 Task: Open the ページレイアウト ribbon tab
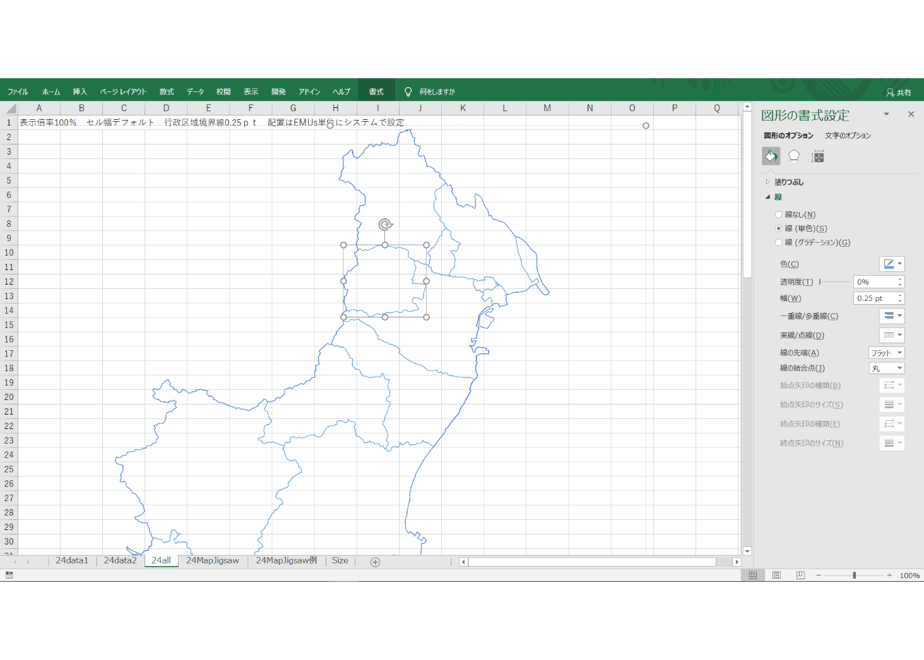coord(123,92)
